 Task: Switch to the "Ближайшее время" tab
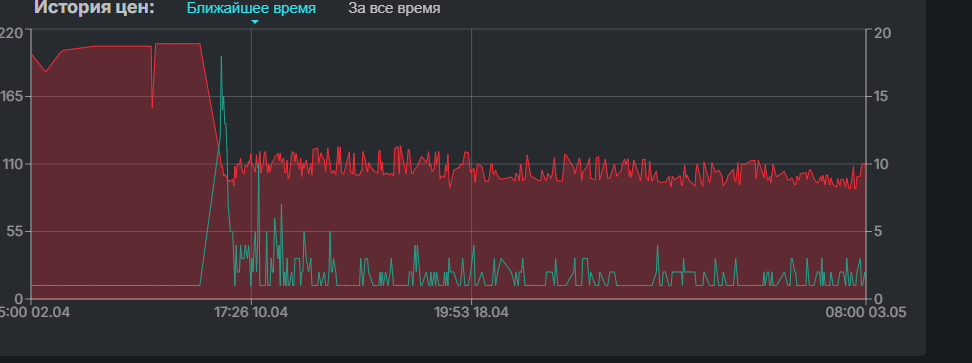[251, 9]
